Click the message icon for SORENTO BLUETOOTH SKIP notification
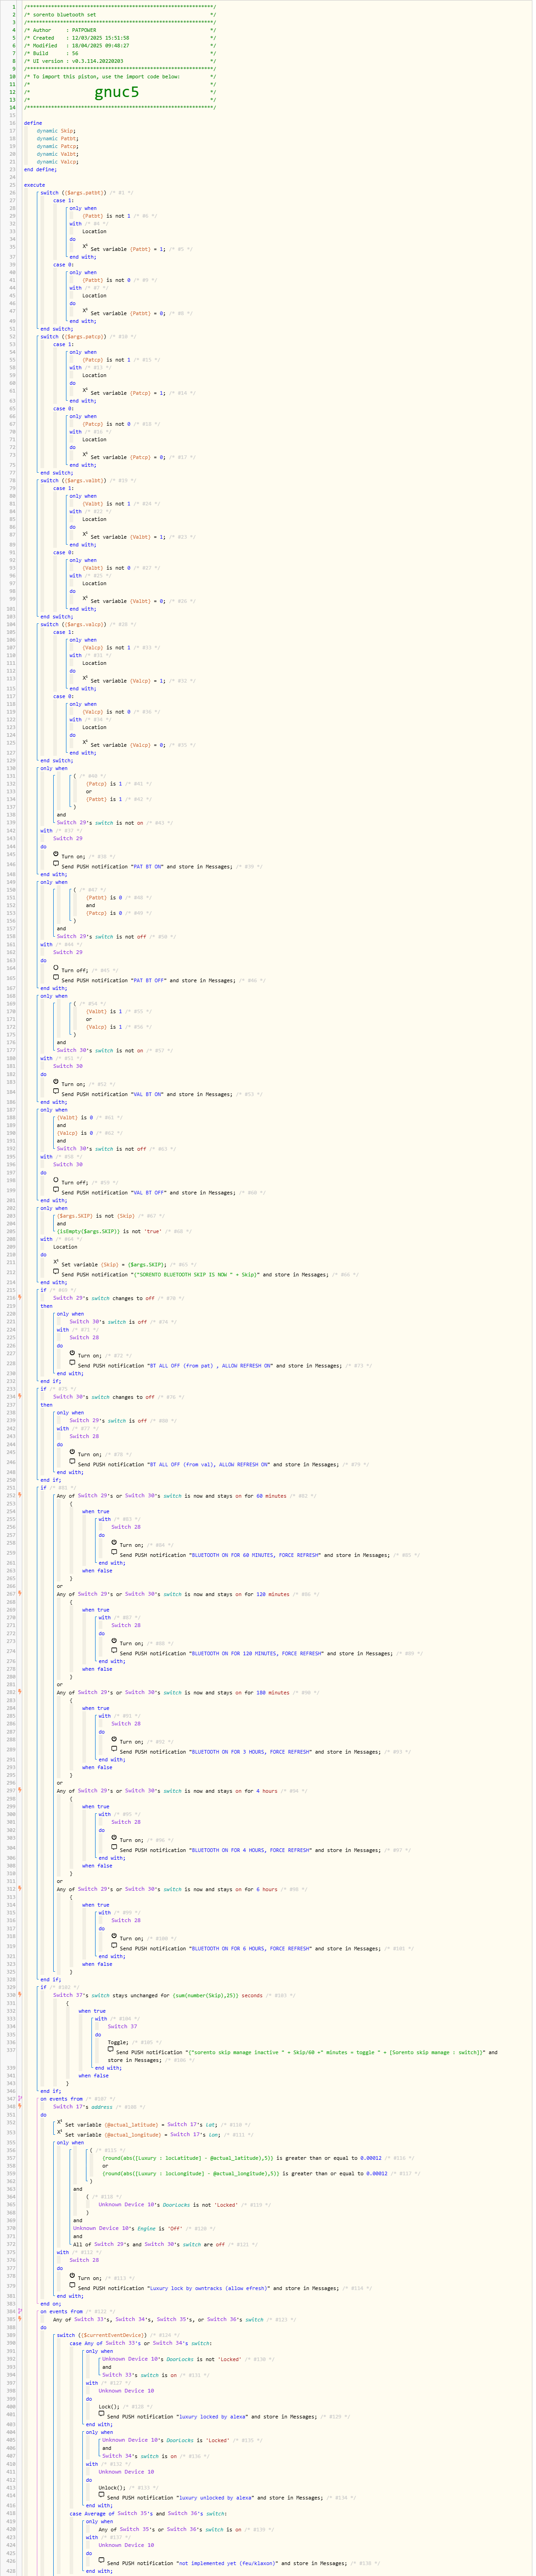Image resolution: width=536 pixels, height=2576 pixels. pos(56,1272)
